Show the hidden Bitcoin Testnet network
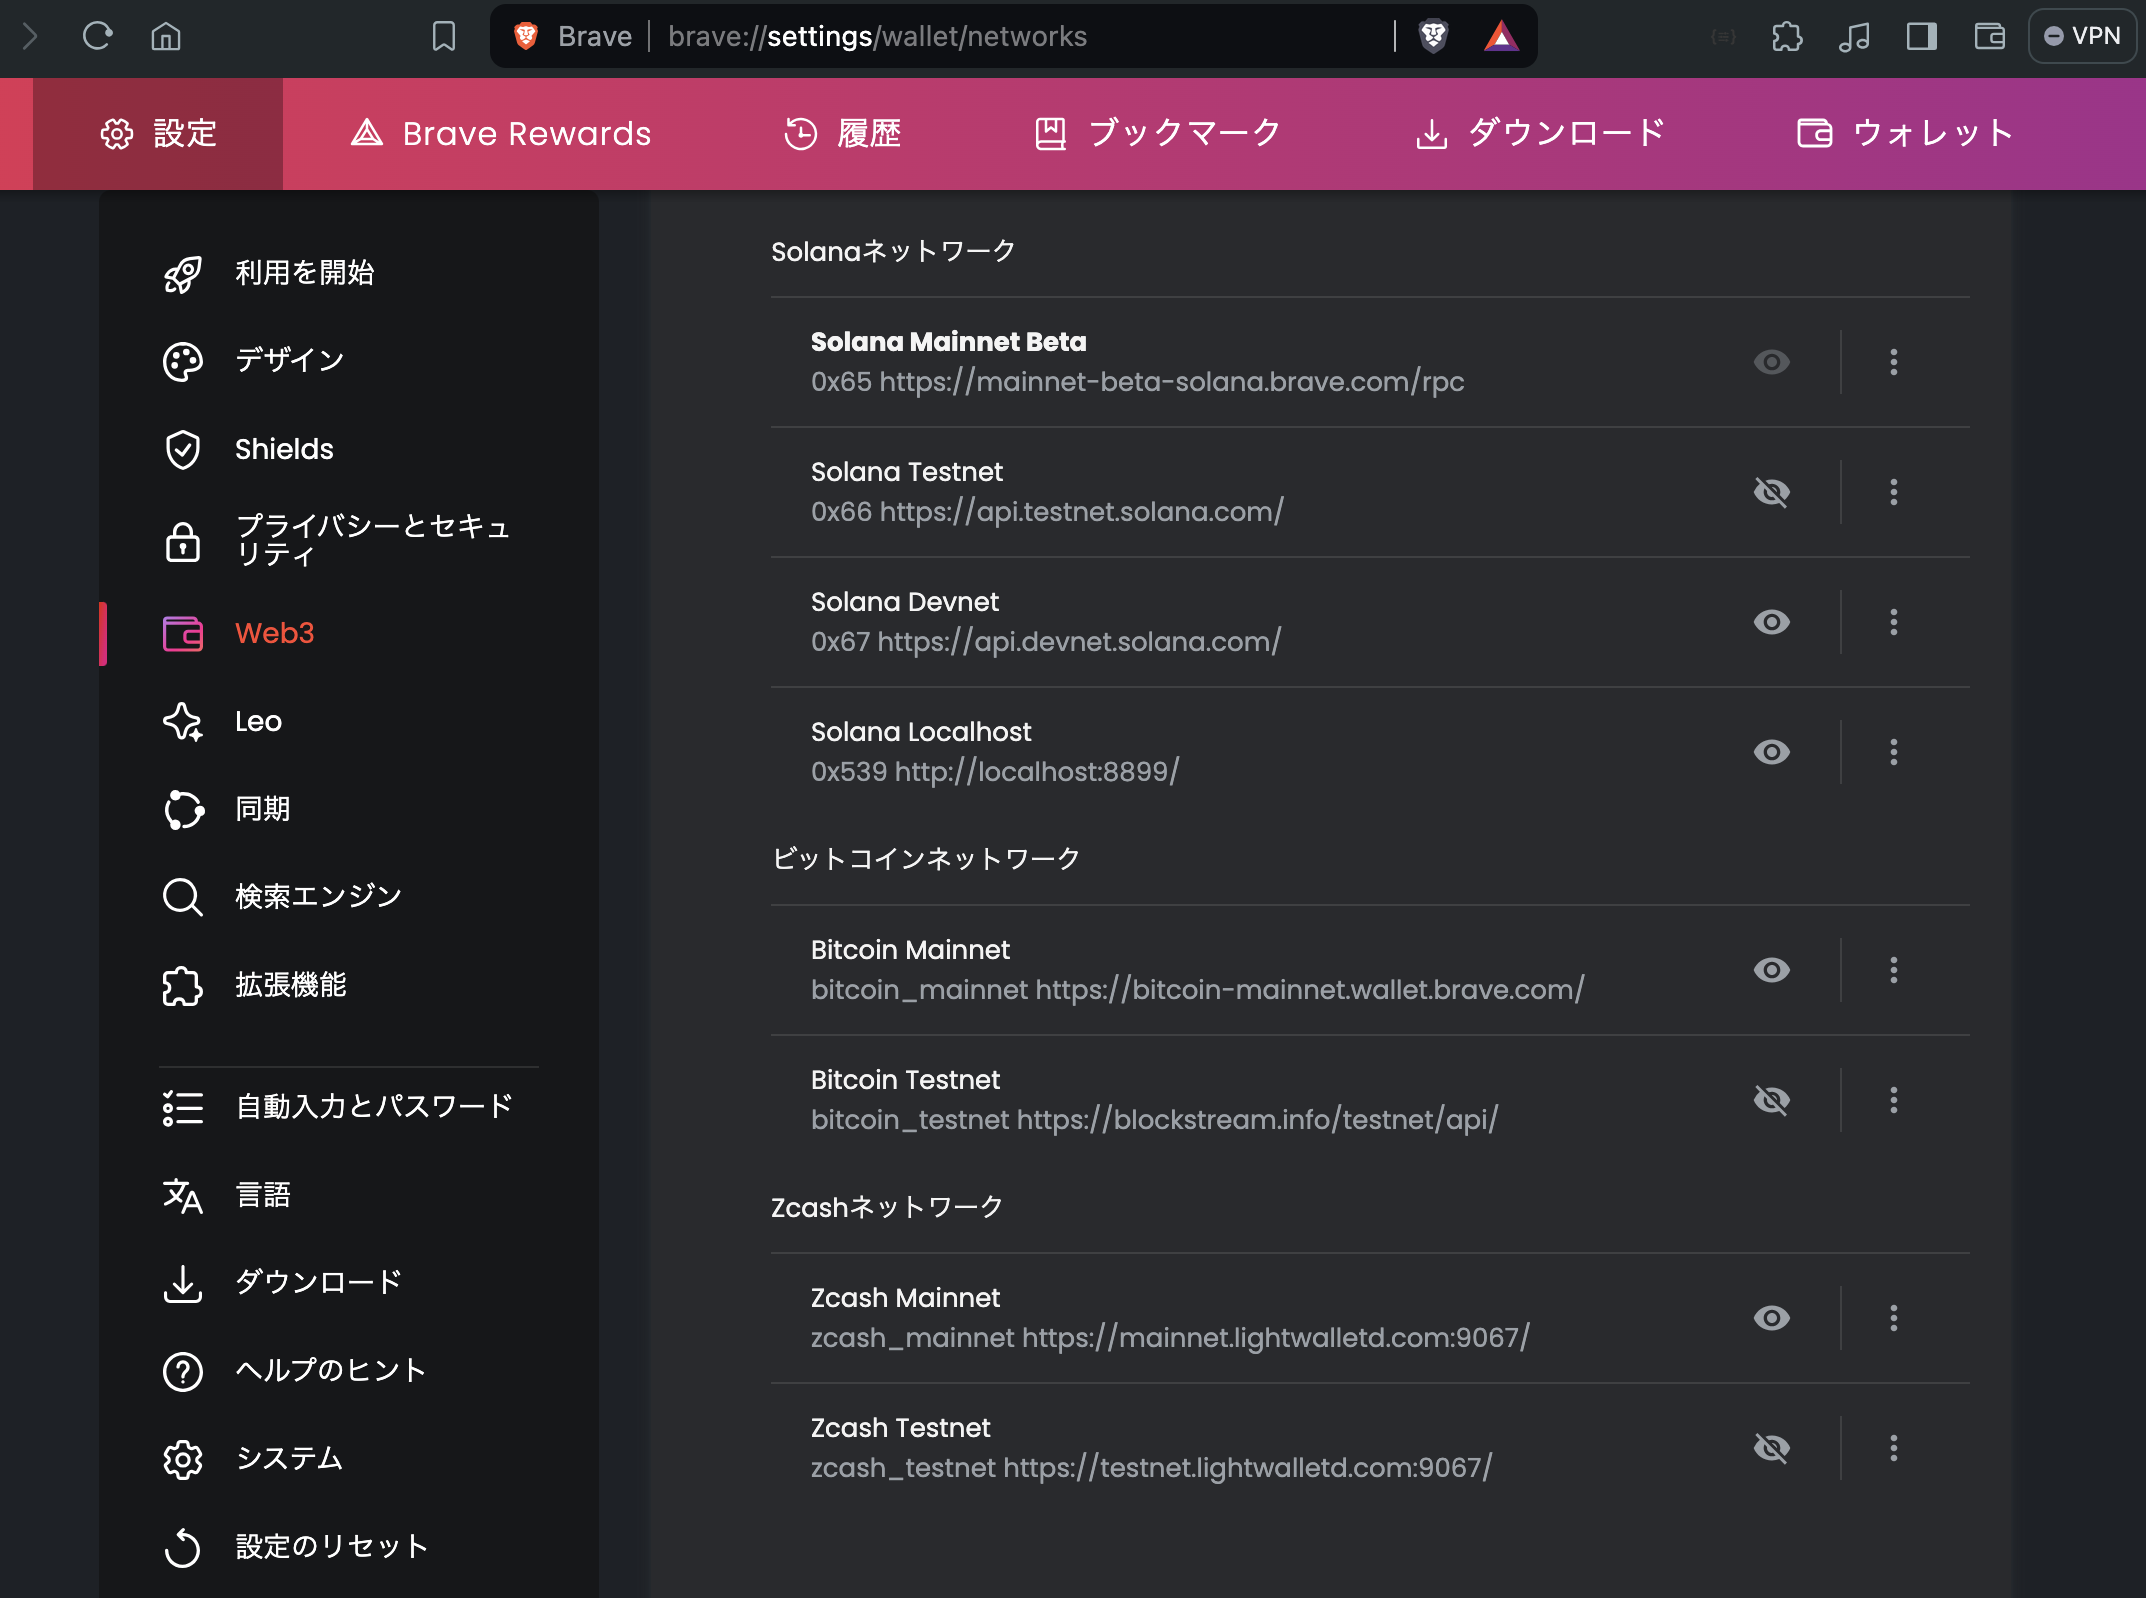The image size is (2146, 1598). click(1771, 1100)
